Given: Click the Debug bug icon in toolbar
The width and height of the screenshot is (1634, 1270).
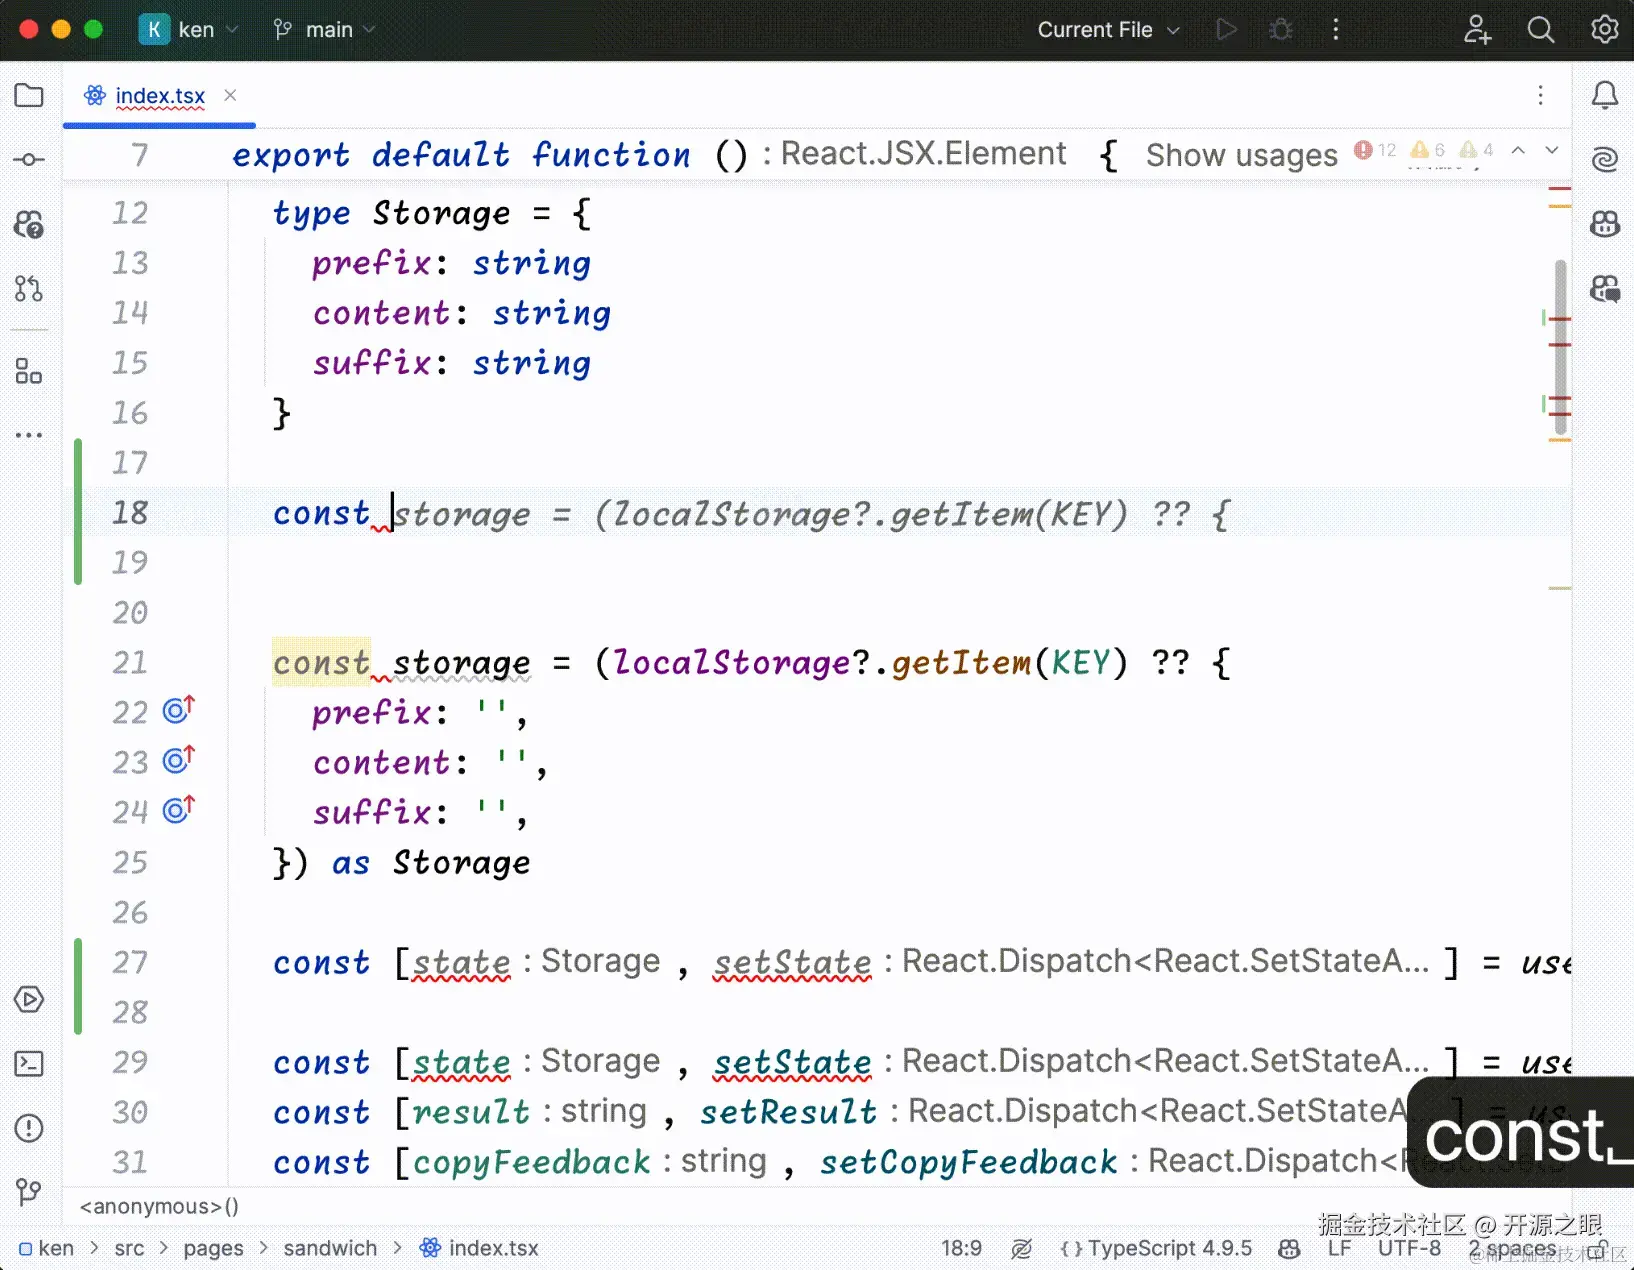Looking at the screenshot, I should pos(1280,29).
